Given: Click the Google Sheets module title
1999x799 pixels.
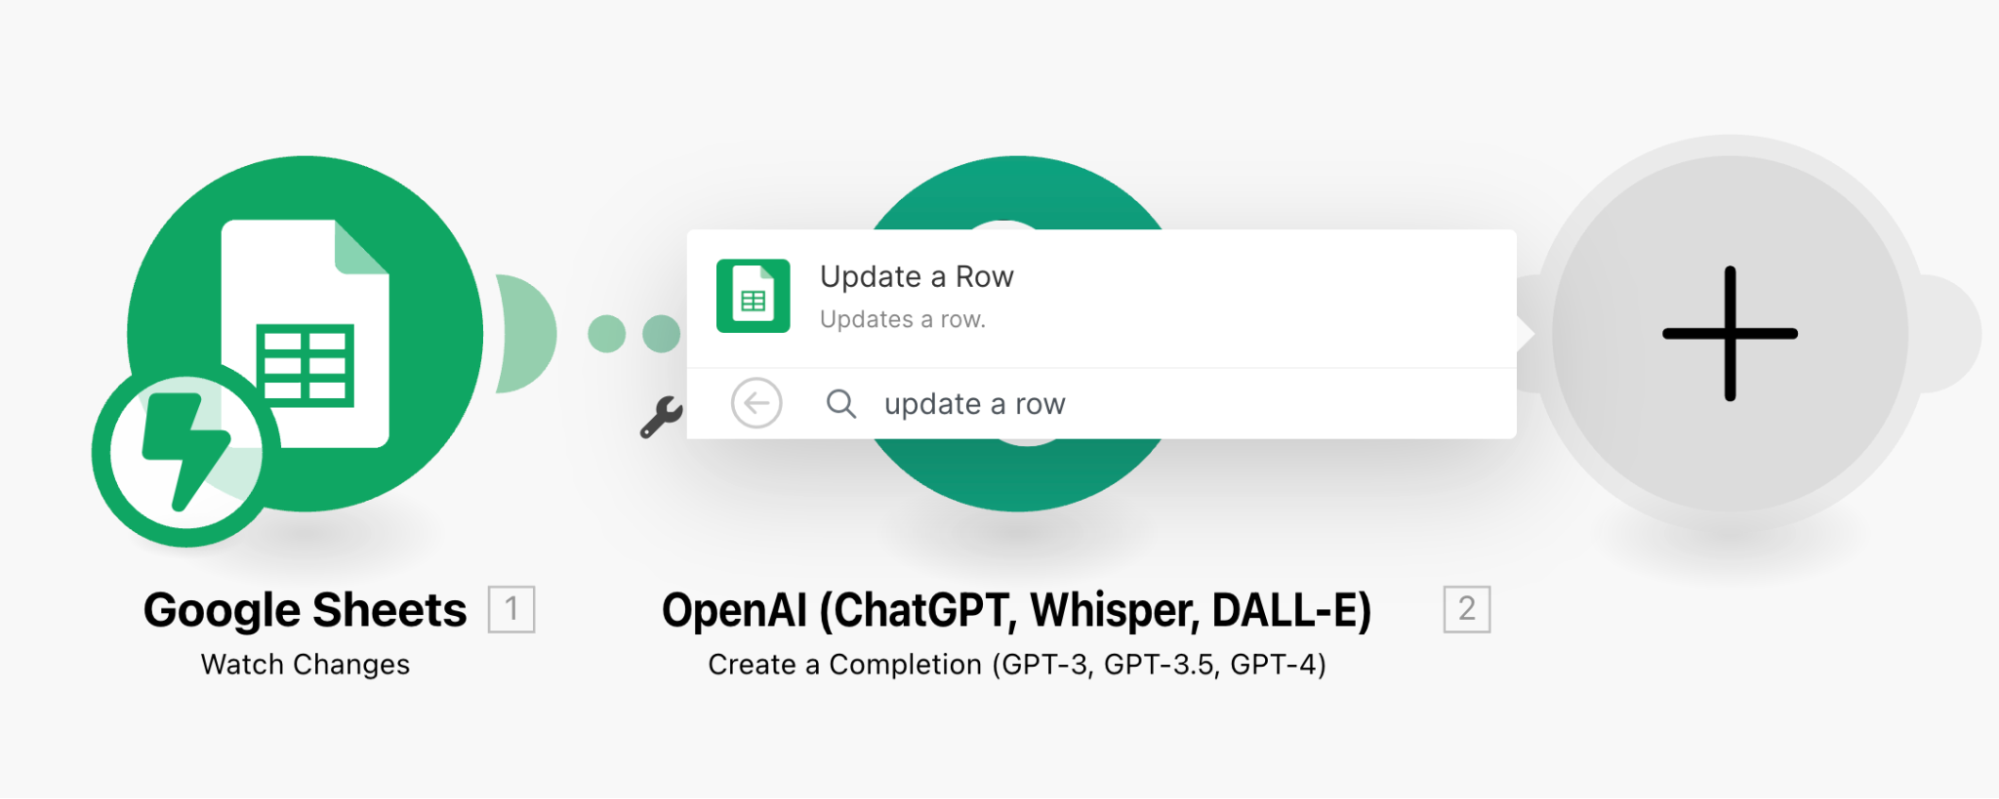Looking at the screenshot, I should [x=305, y=610].
